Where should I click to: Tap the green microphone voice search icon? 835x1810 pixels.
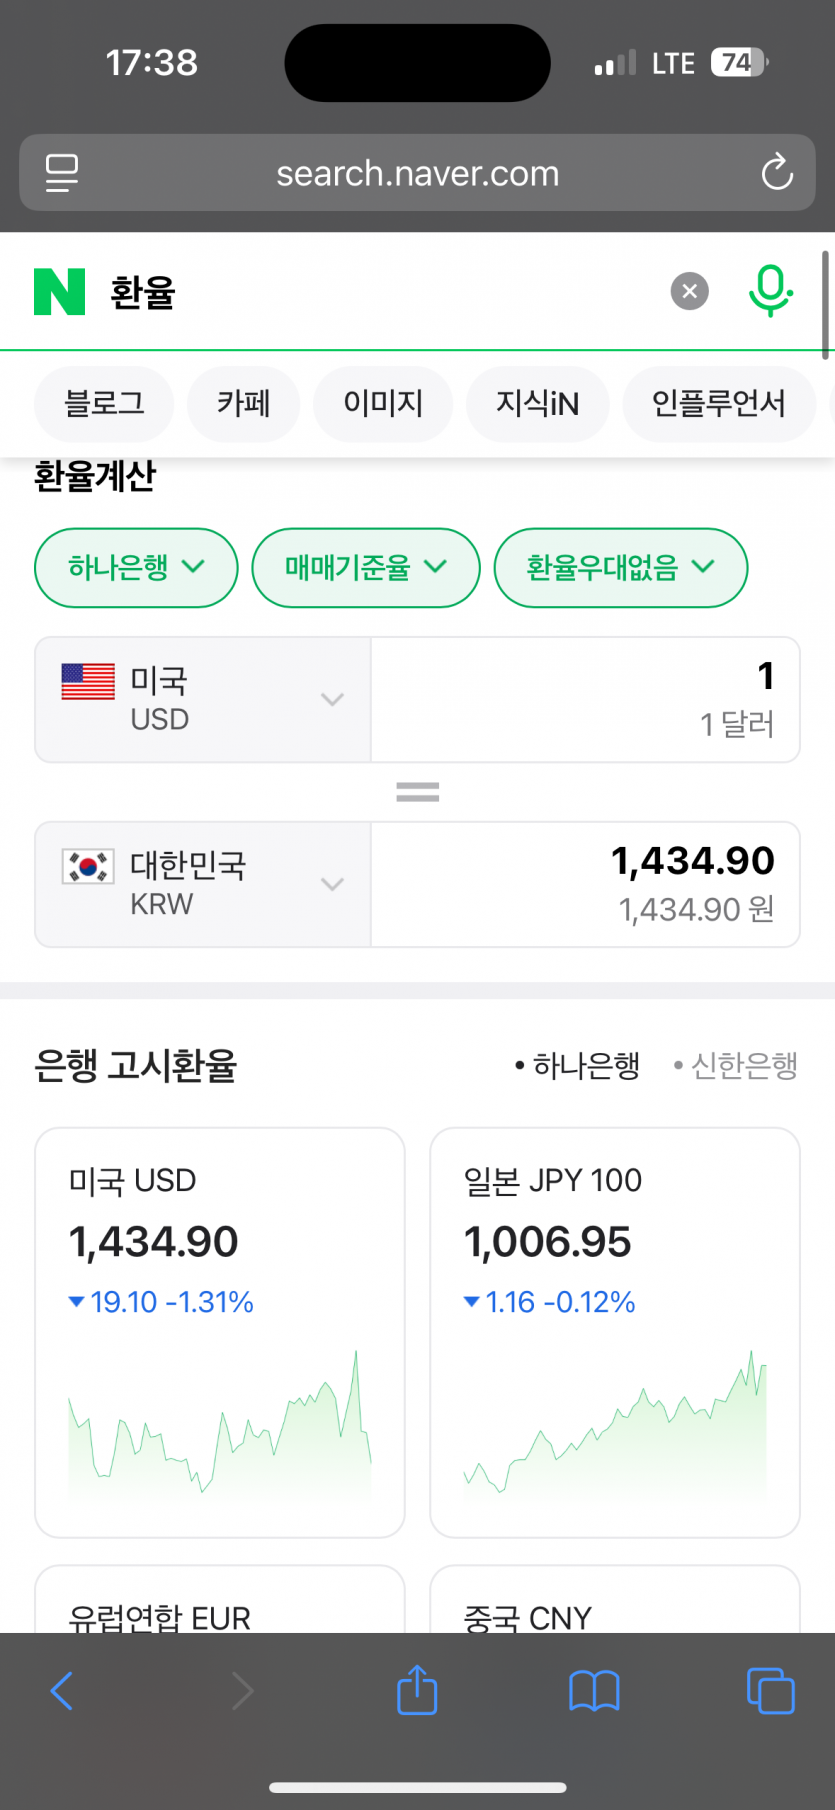coord(770,291)
